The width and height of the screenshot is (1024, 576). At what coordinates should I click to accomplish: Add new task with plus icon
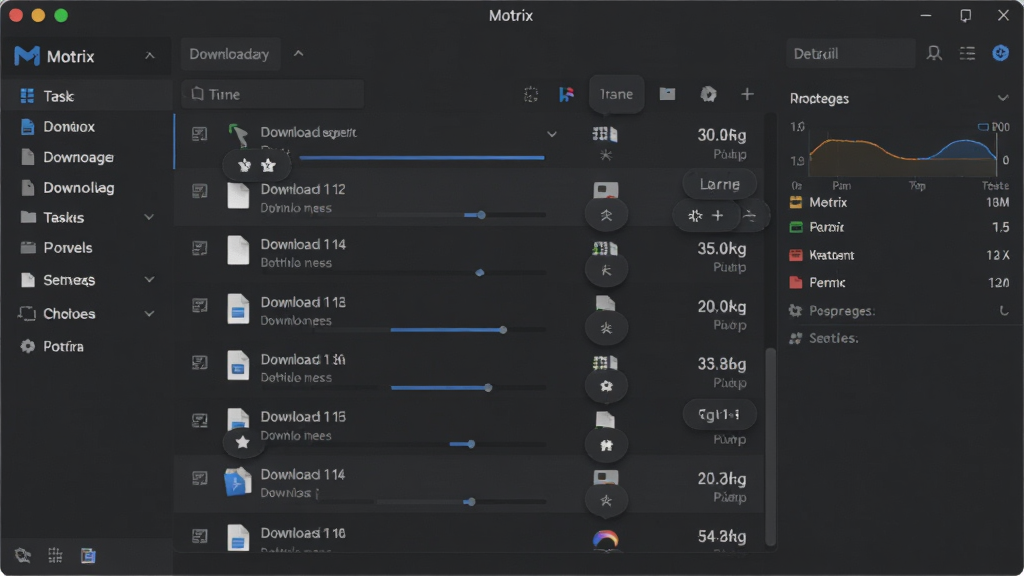[x=747, y=95]
